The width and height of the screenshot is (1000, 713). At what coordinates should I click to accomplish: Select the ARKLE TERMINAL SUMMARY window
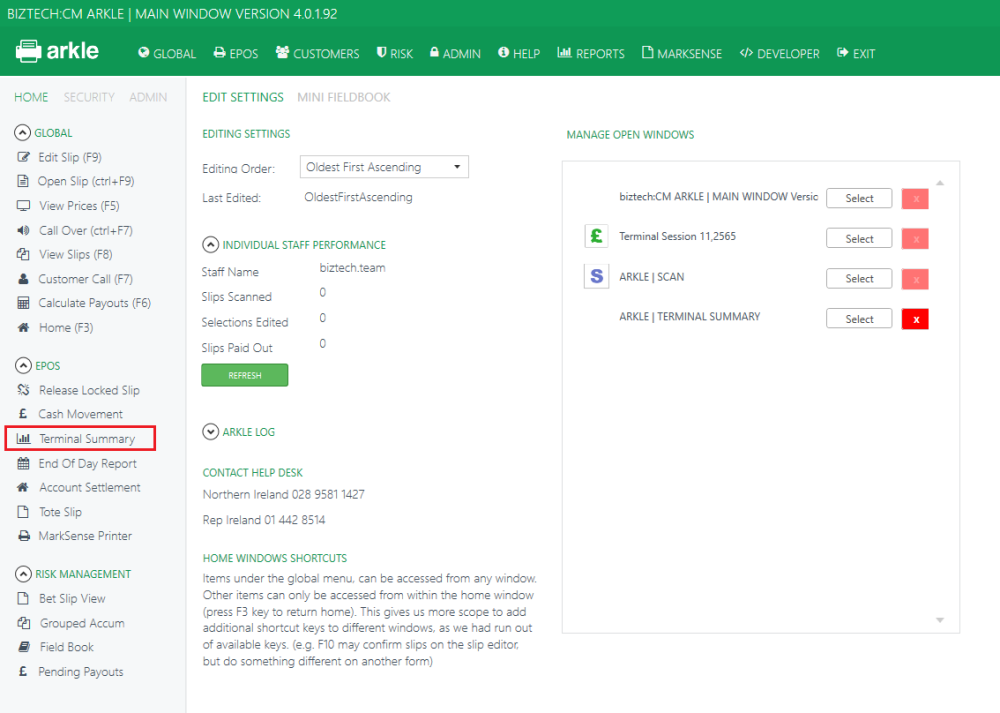coord(858,318)
